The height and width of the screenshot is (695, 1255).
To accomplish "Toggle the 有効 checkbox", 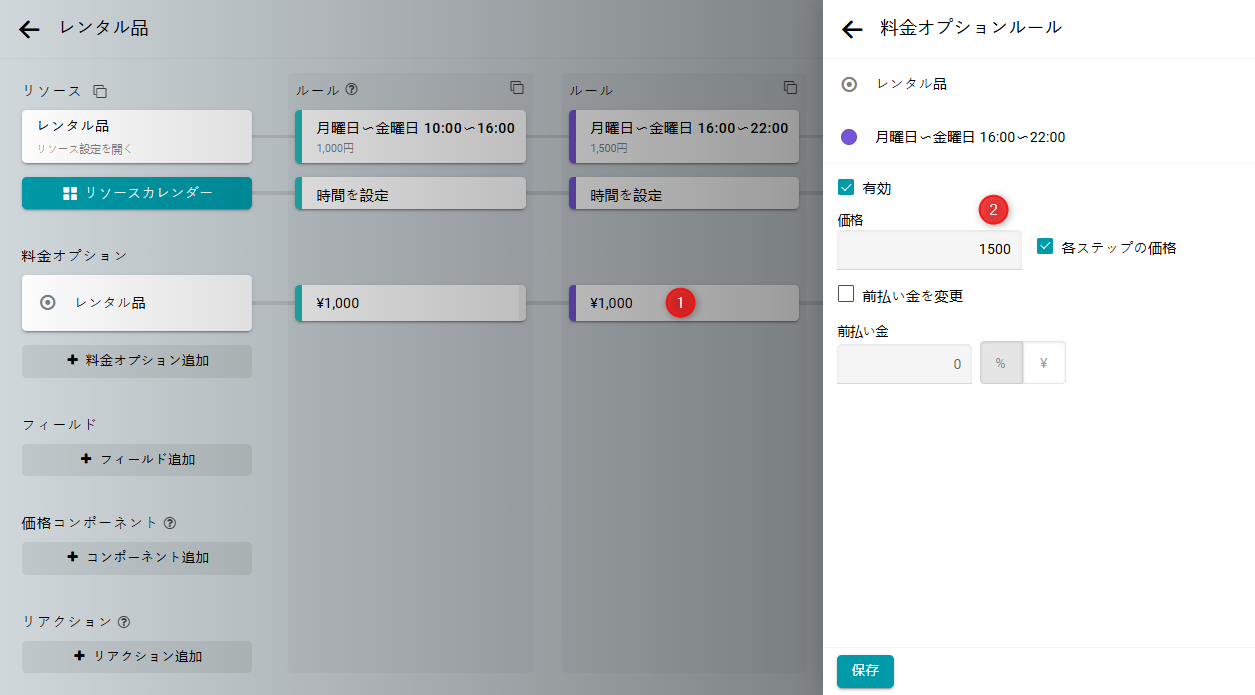I will tap(846, 187).
